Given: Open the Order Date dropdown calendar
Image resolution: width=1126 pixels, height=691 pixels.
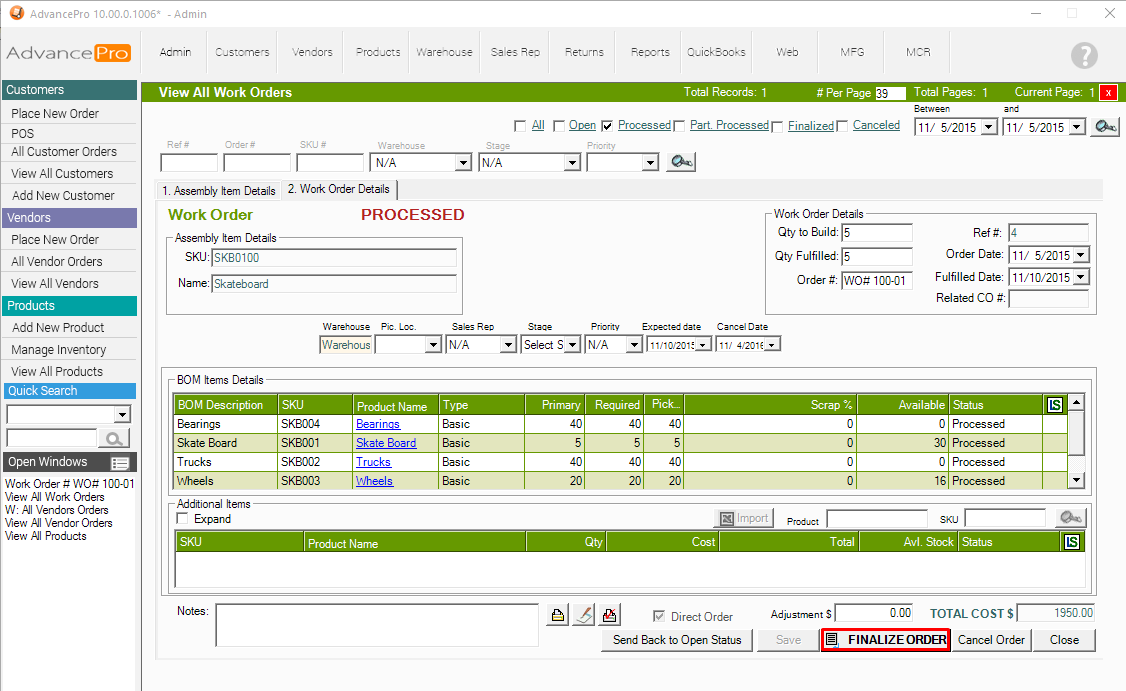Looking at the screenshot, I should tap(1081, 255).
